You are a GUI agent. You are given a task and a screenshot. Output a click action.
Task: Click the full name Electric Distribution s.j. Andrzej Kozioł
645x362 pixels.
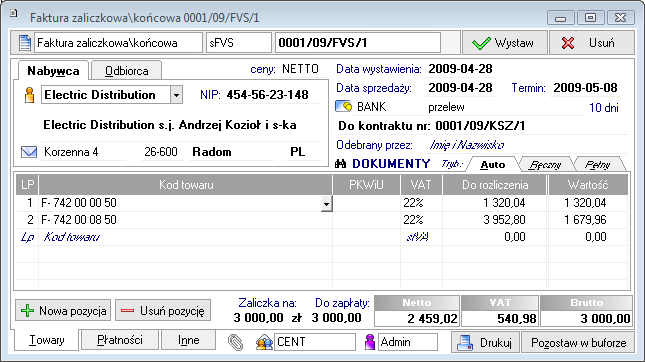(170, 125)
